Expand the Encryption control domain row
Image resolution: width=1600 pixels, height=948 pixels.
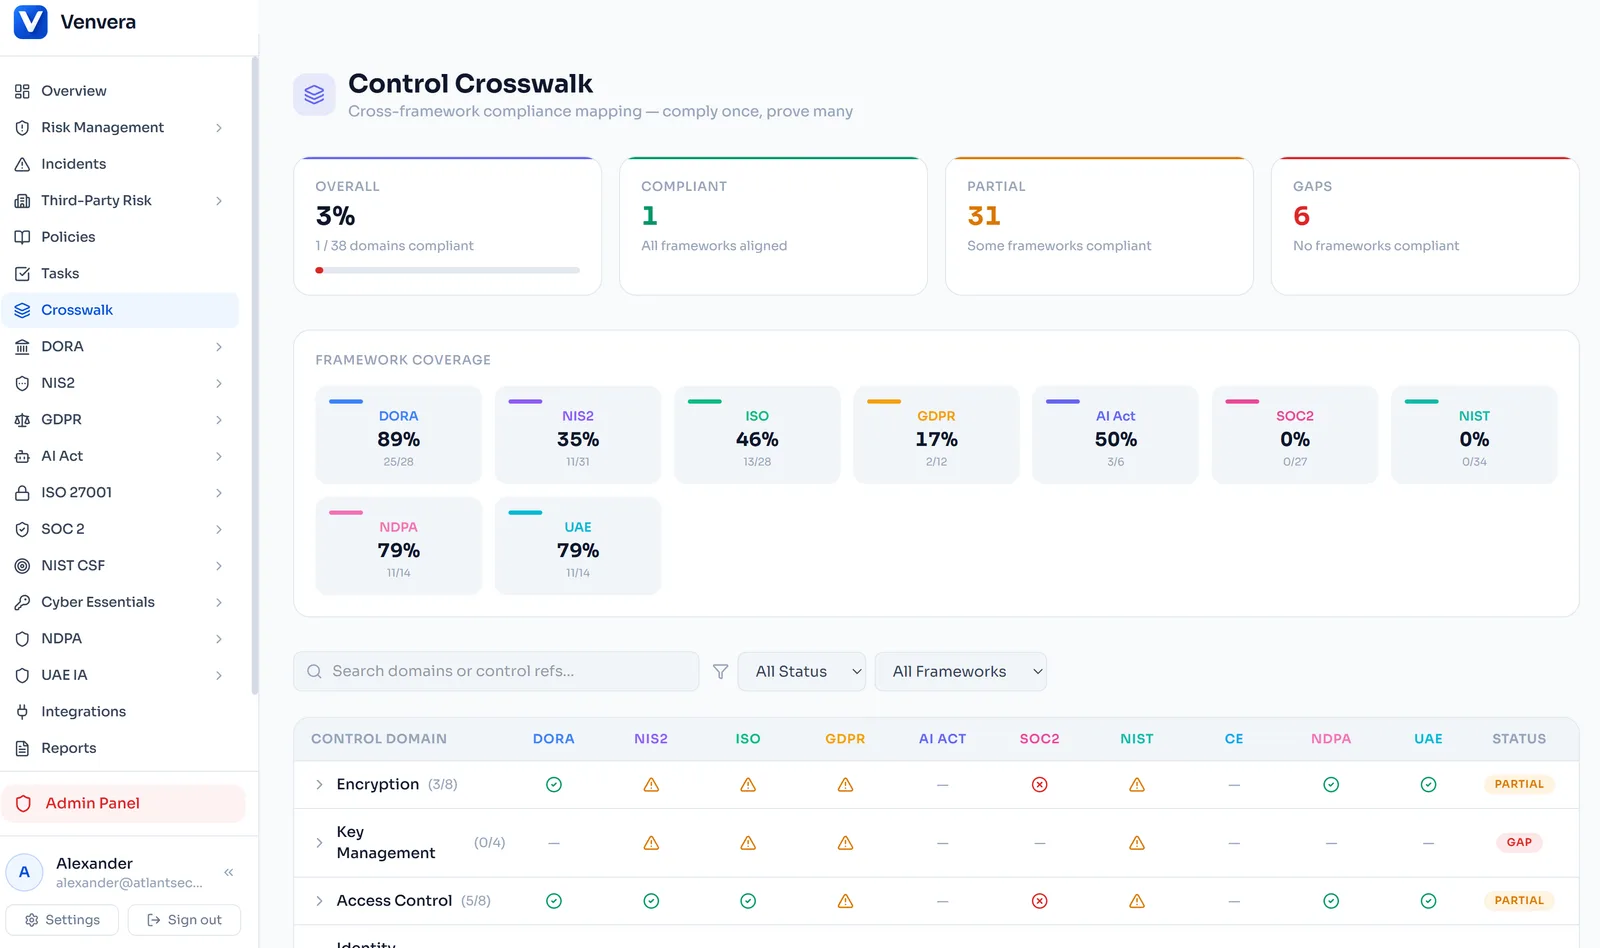click(x=319, y=785)
